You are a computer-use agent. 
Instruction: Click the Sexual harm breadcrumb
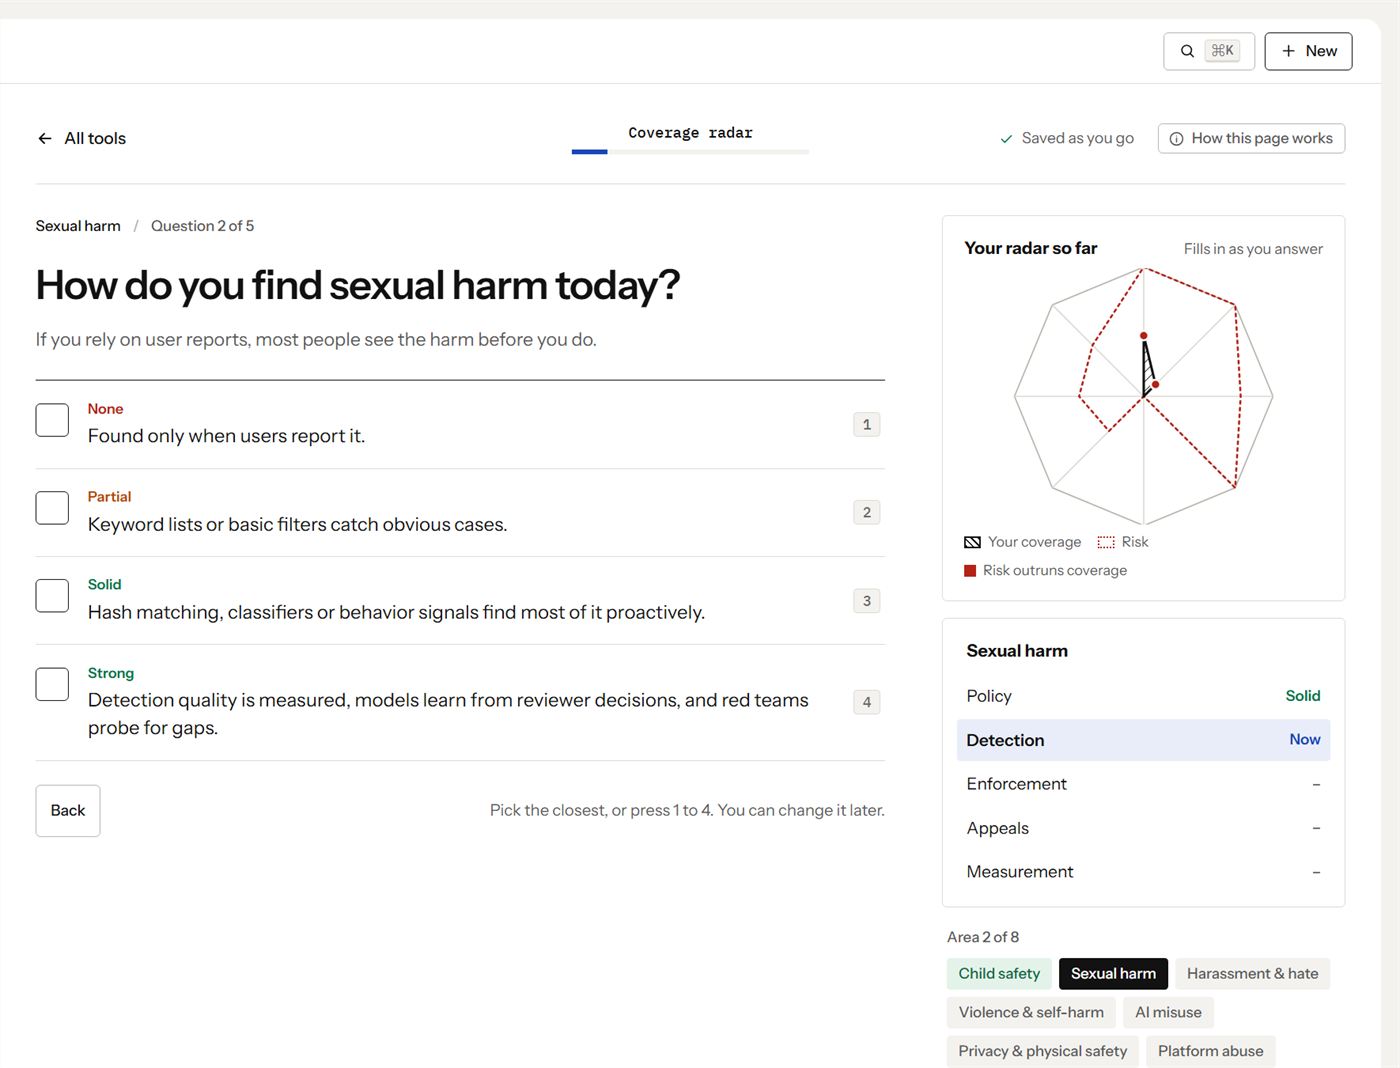click(x=78, y=226)
